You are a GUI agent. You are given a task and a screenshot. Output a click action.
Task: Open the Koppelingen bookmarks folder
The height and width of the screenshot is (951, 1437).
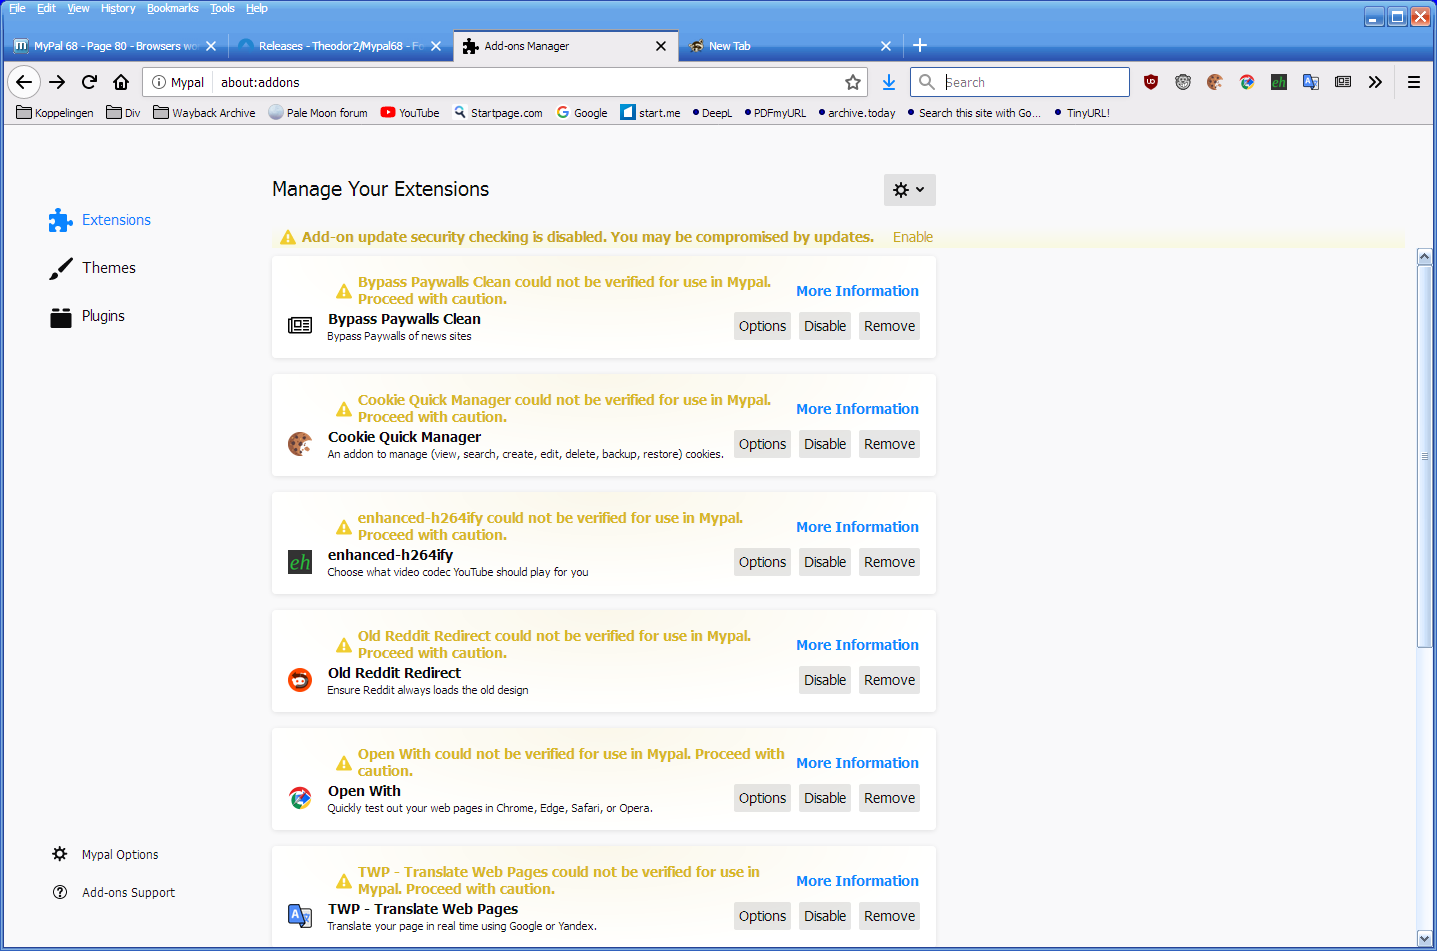click(x=55, y=113)
